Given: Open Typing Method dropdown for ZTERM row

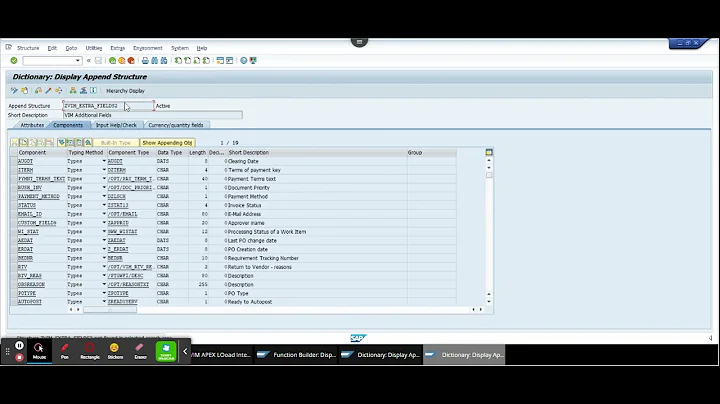Looking at the screenshot, I should (x=104, y=170).
